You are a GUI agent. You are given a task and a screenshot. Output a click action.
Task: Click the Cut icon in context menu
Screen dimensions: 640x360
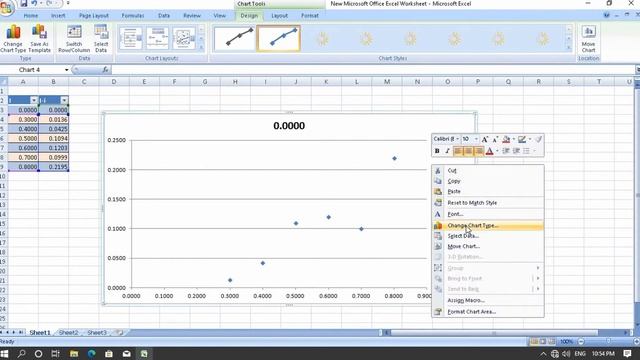pyautogui.click(x=438, y=171)
